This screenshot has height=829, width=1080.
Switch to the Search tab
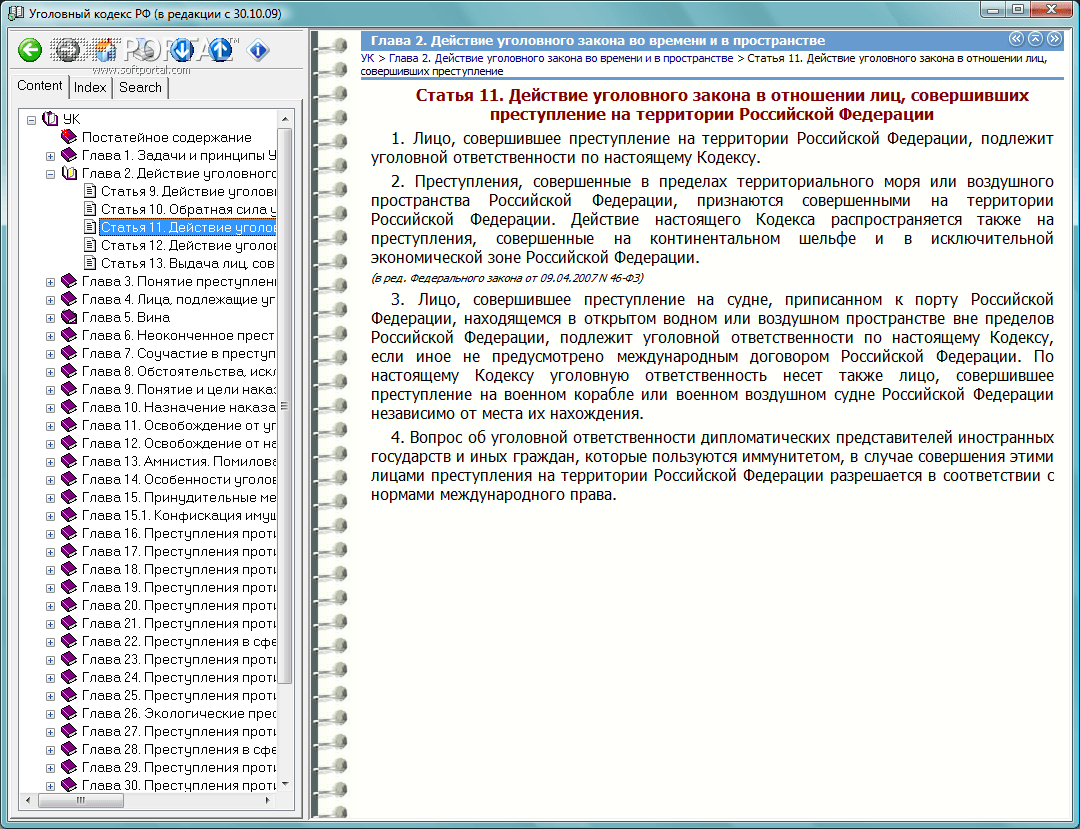140,87
